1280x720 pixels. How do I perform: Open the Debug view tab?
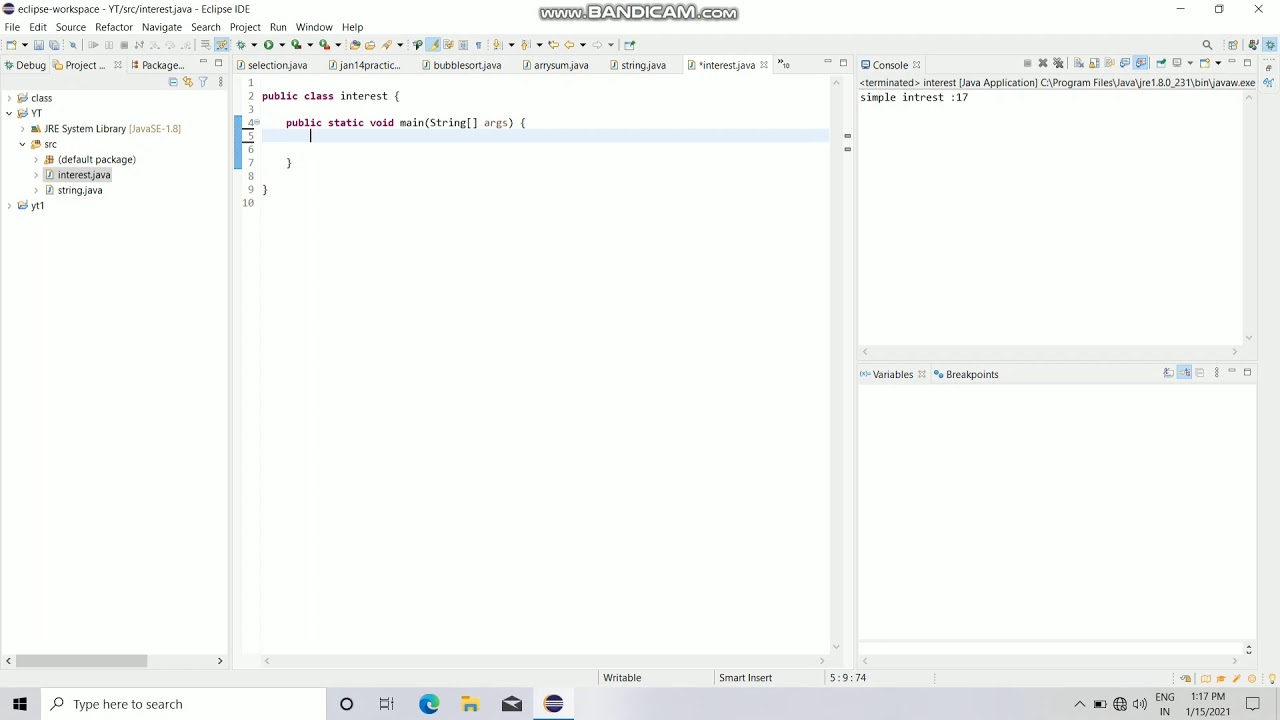[25, 65]
